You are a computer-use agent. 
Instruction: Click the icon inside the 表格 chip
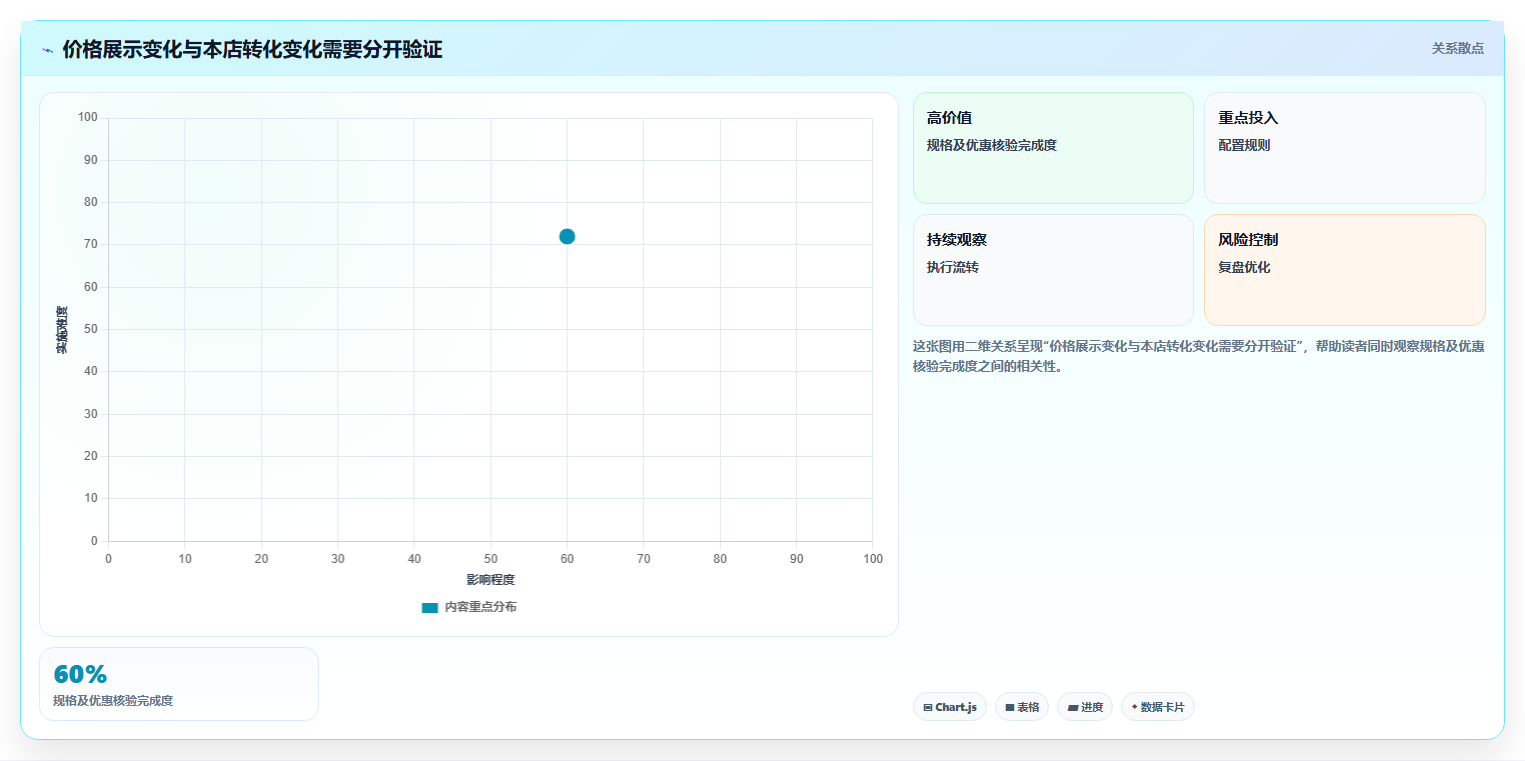(1010, 707)
